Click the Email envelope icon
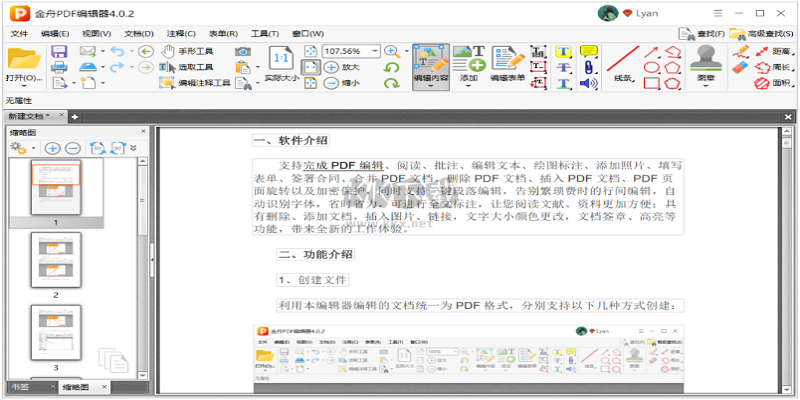This screenshot has width=800, height=400. 88,51
